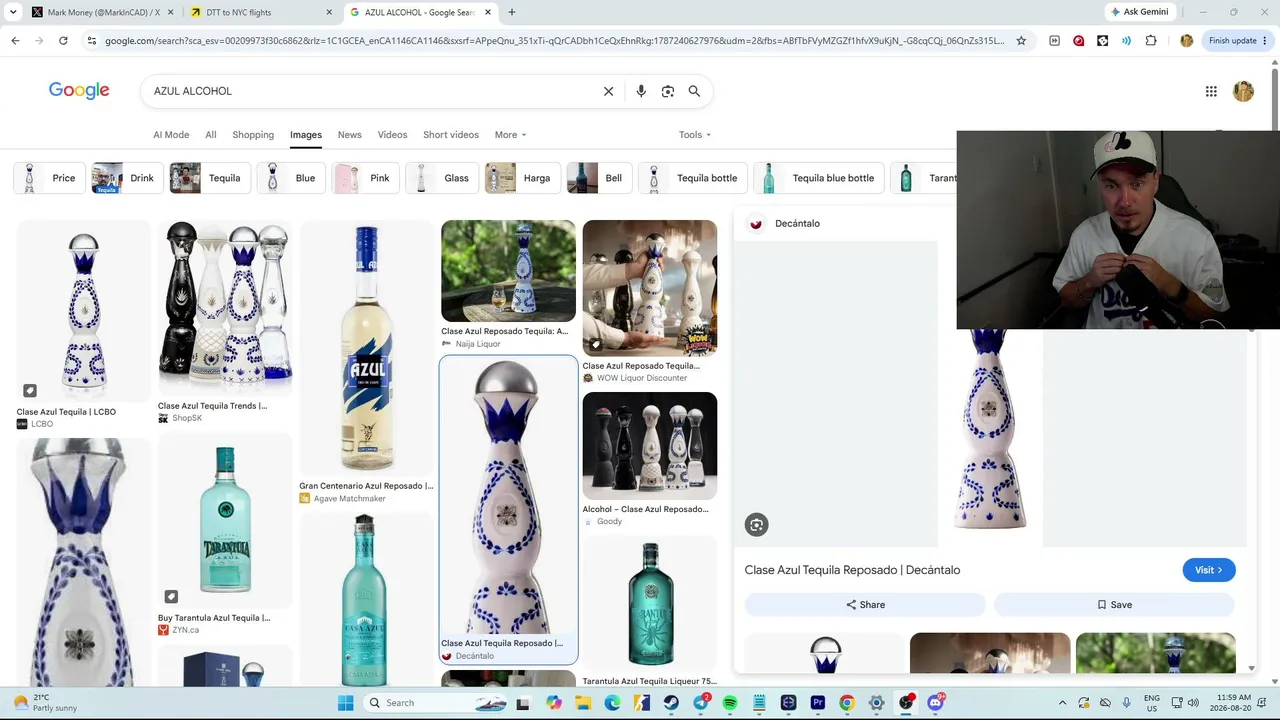Reload the page

(x=63, y=41)
